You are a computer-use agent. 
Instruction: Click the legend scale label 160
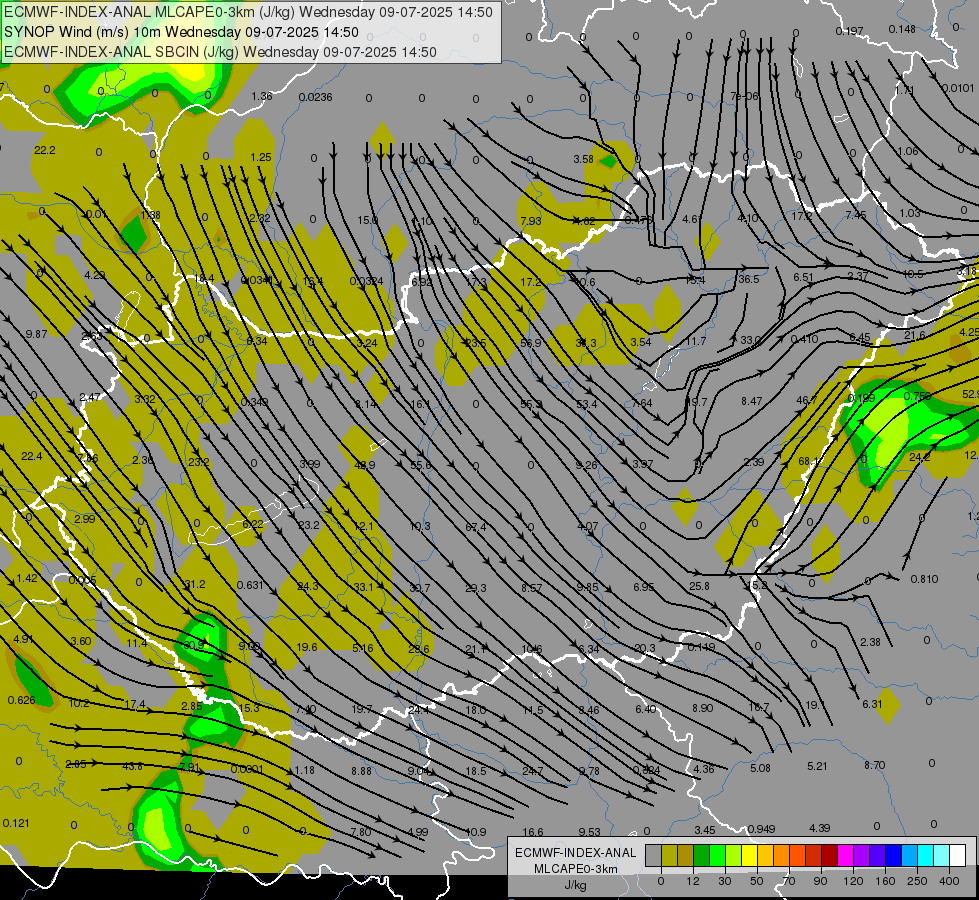coord(885,881)
